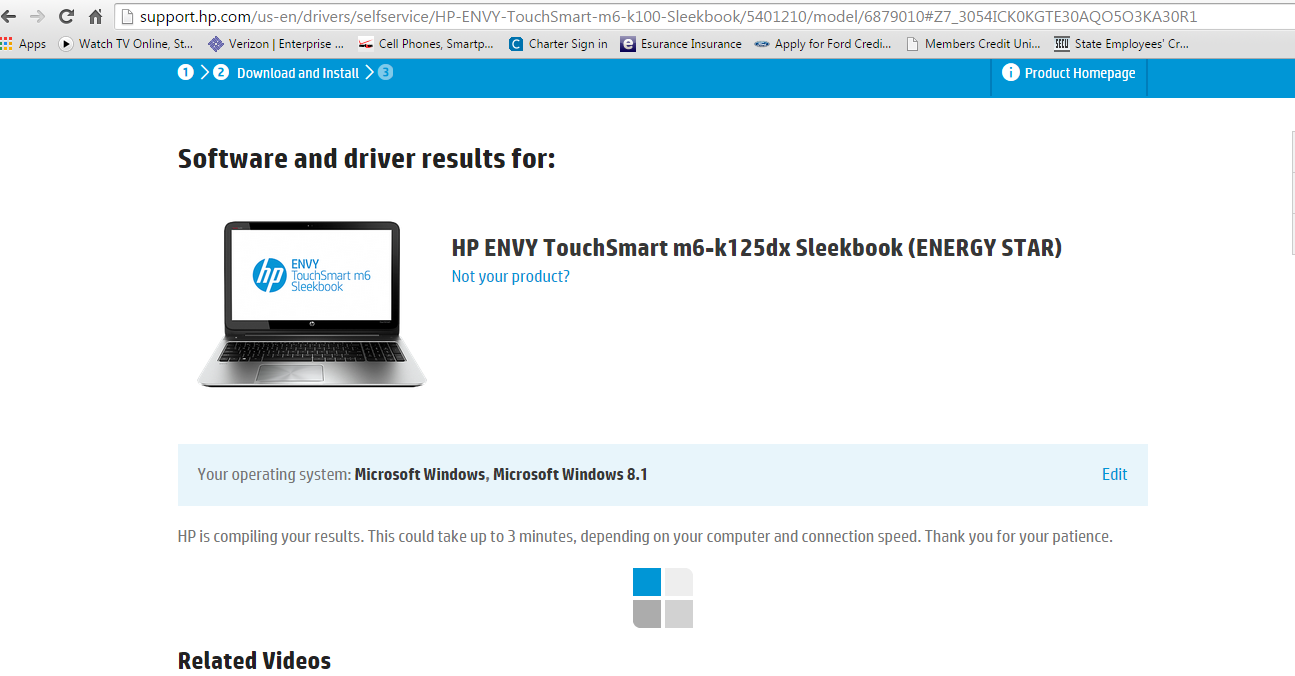Open the Charter Sign in bookmark
Image resolution: width=1295 pixels, height=676 pixels.
pyautogui.click(x=558, y=43)
